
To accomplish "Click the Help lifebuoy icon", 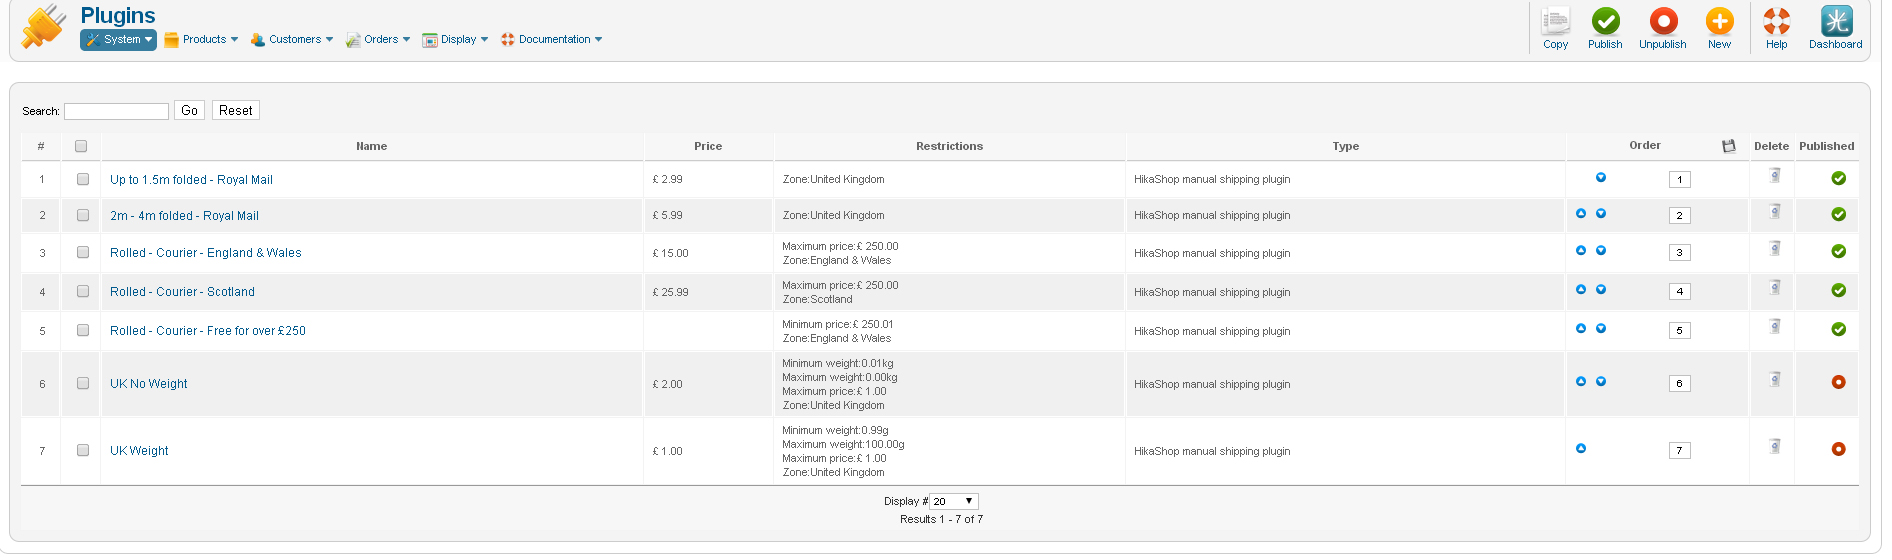I will (1776, 22).
